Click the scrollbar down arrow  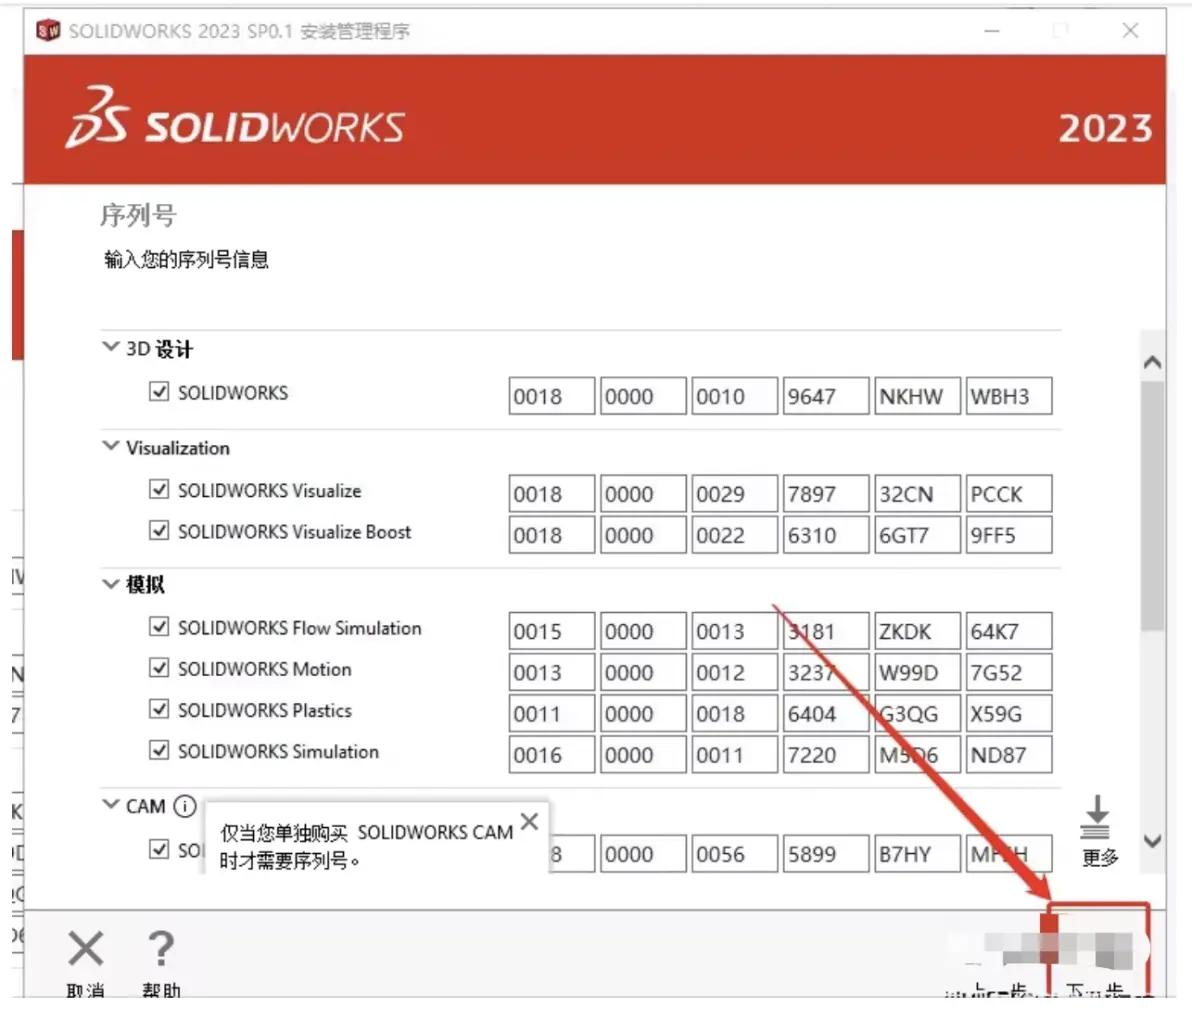click(x=1152, y=841)
